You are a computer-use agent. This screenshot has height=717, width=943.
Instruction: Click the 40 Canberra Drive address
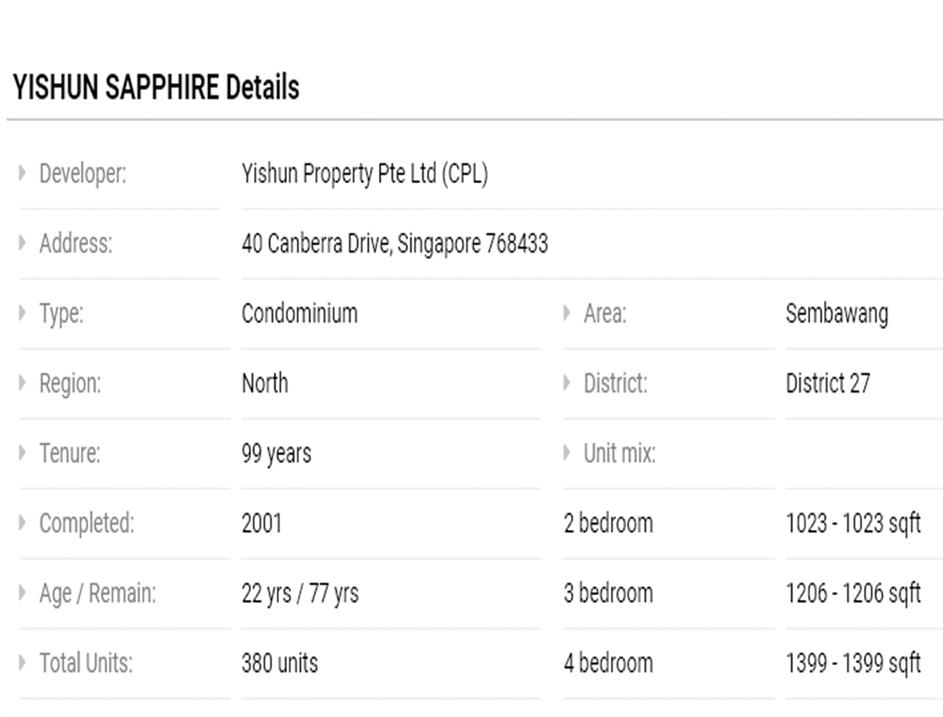[394, 244]
